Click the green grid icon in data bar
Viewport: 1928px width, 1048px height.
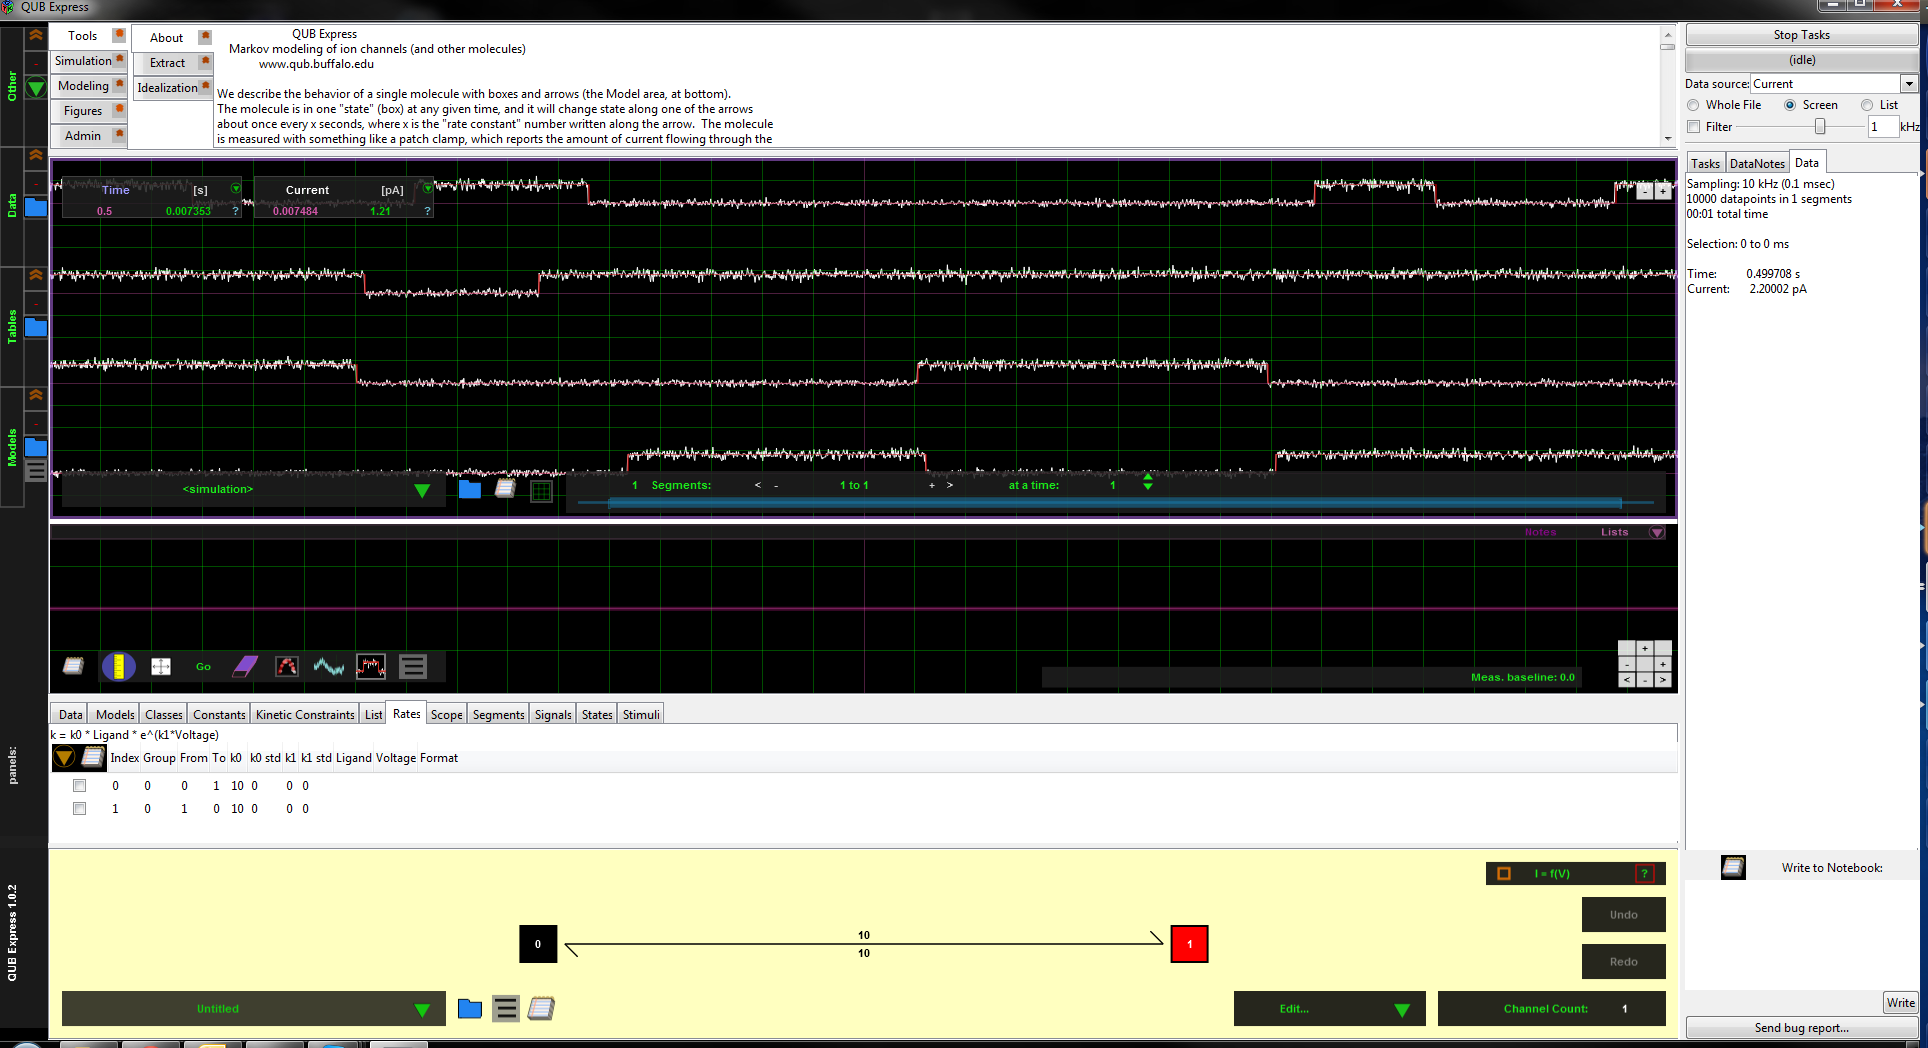(x=541, y=491)
